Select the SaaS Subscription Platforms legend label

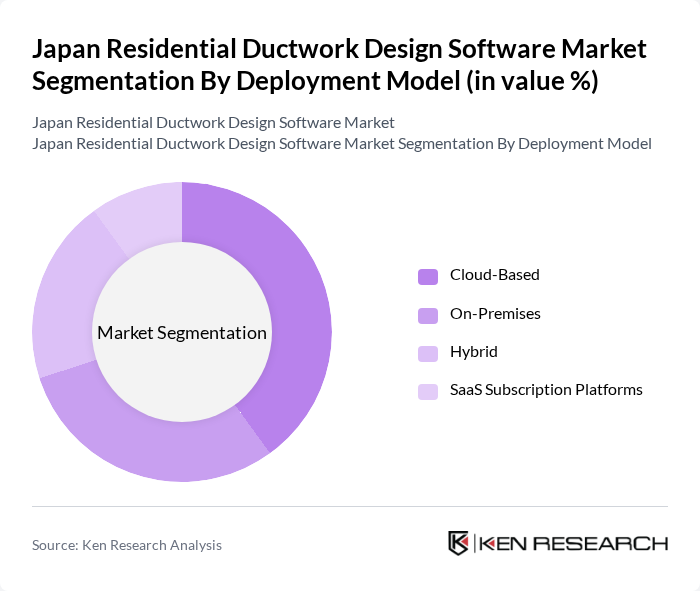(546, 390)
